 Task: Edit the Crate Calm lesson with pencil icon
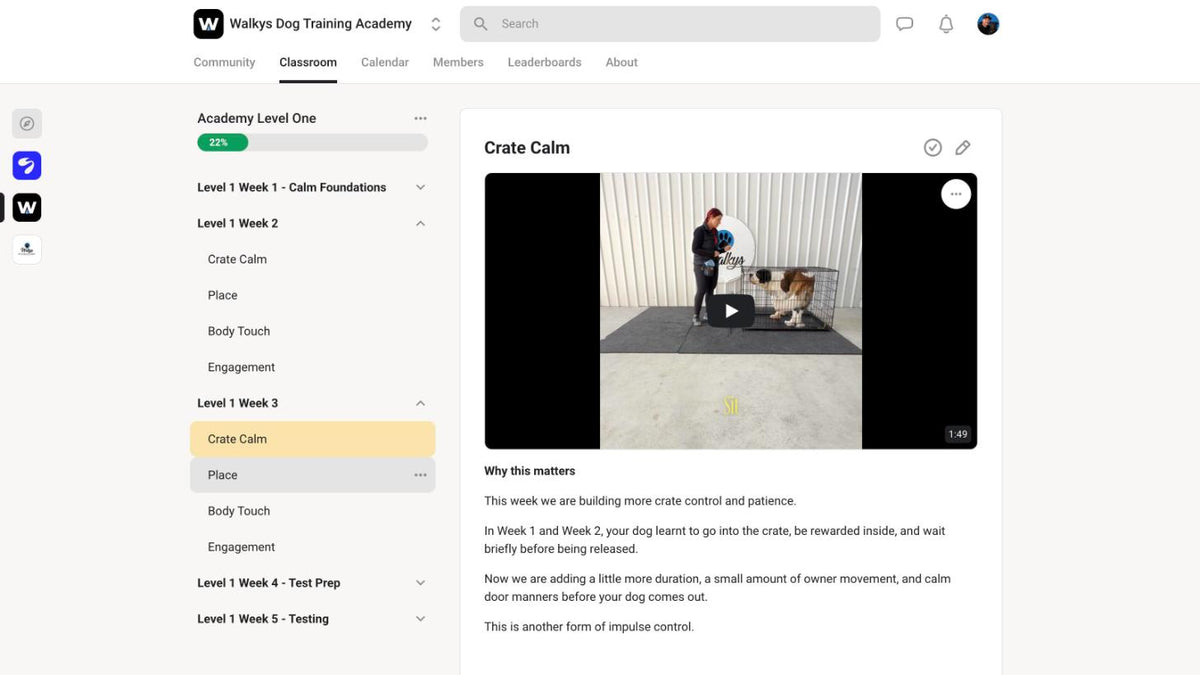pyautogui.click(x=963, y=148)
